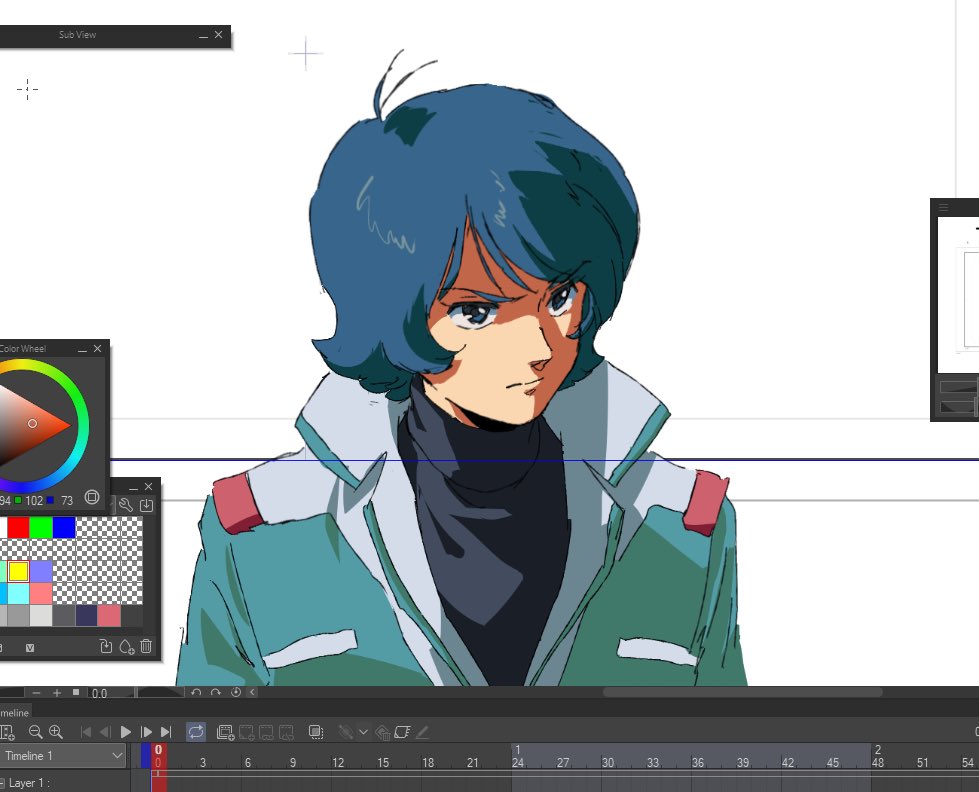Step forward to next frame
The height and width of the screenshot is (792, 979).
click(x=146, y=732)
